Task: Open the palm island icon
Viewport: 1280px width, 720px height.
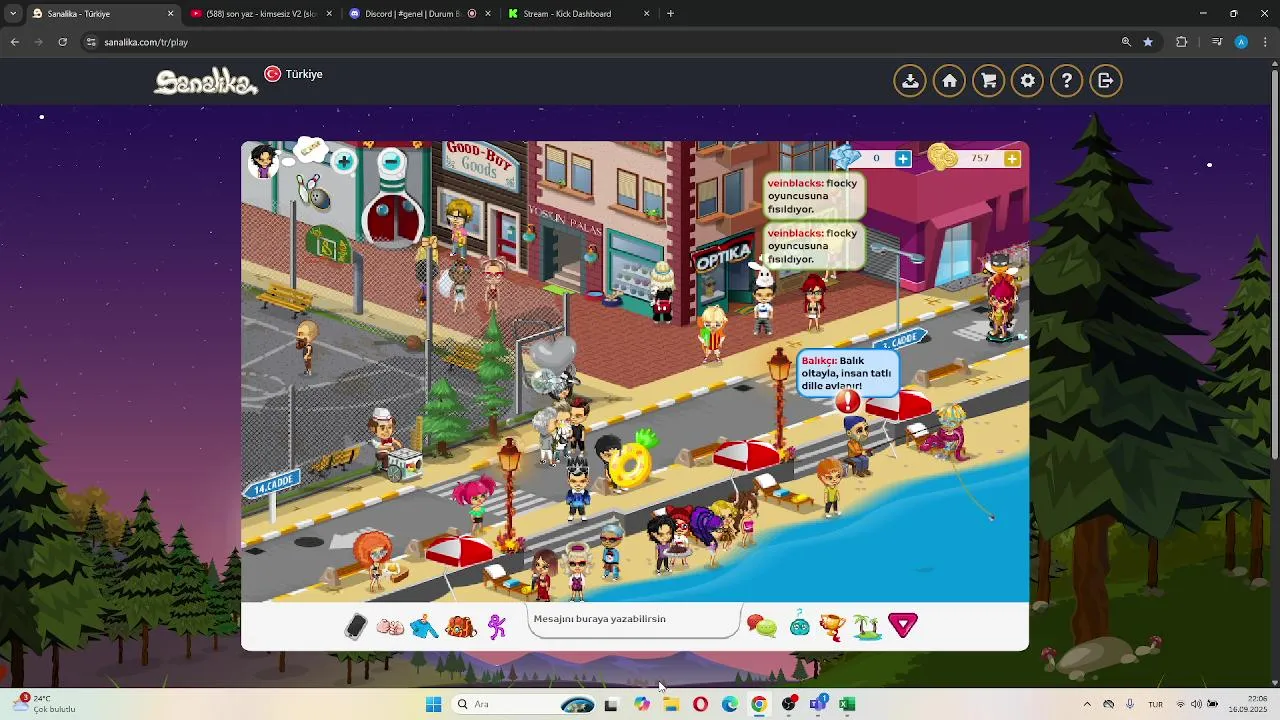Action: pos(867,627)
